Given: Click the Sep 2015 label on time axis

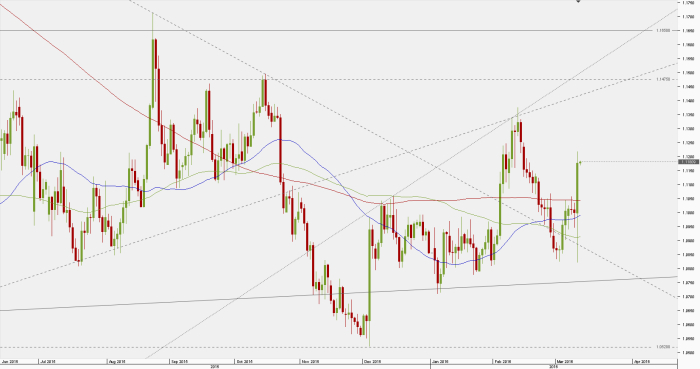Looking at the screenshot, I should [179, 361].
